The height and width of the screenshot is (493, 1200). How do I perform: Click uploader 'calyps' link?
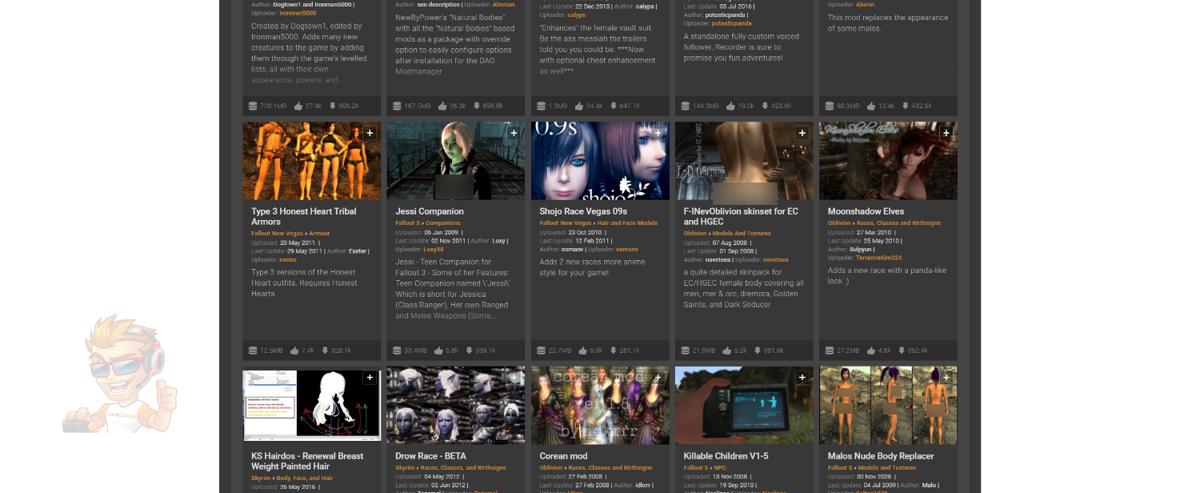click(576, 15)
